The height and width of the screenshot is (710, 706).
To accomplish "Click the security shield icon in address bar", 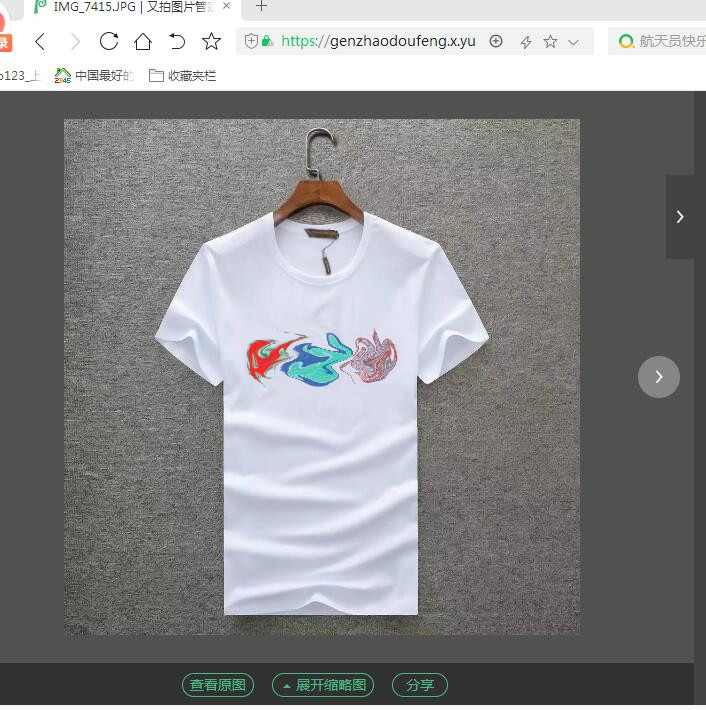I will click(x=252, y=41).
